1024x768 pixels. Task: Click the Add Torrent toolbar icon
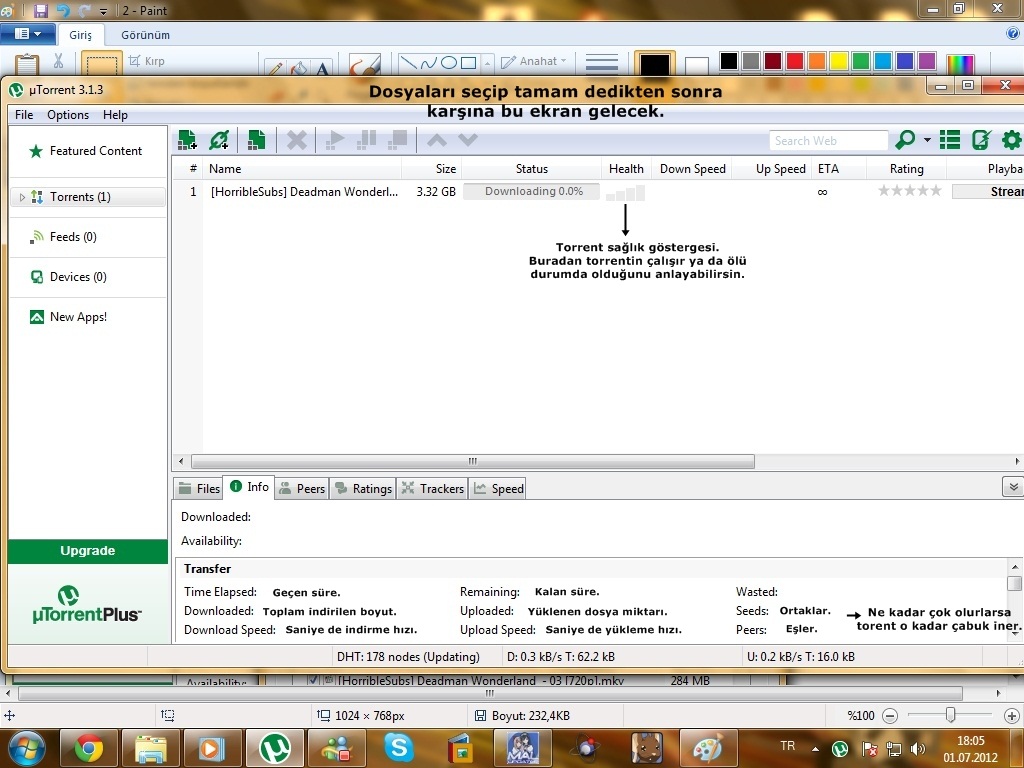point(187,140)
